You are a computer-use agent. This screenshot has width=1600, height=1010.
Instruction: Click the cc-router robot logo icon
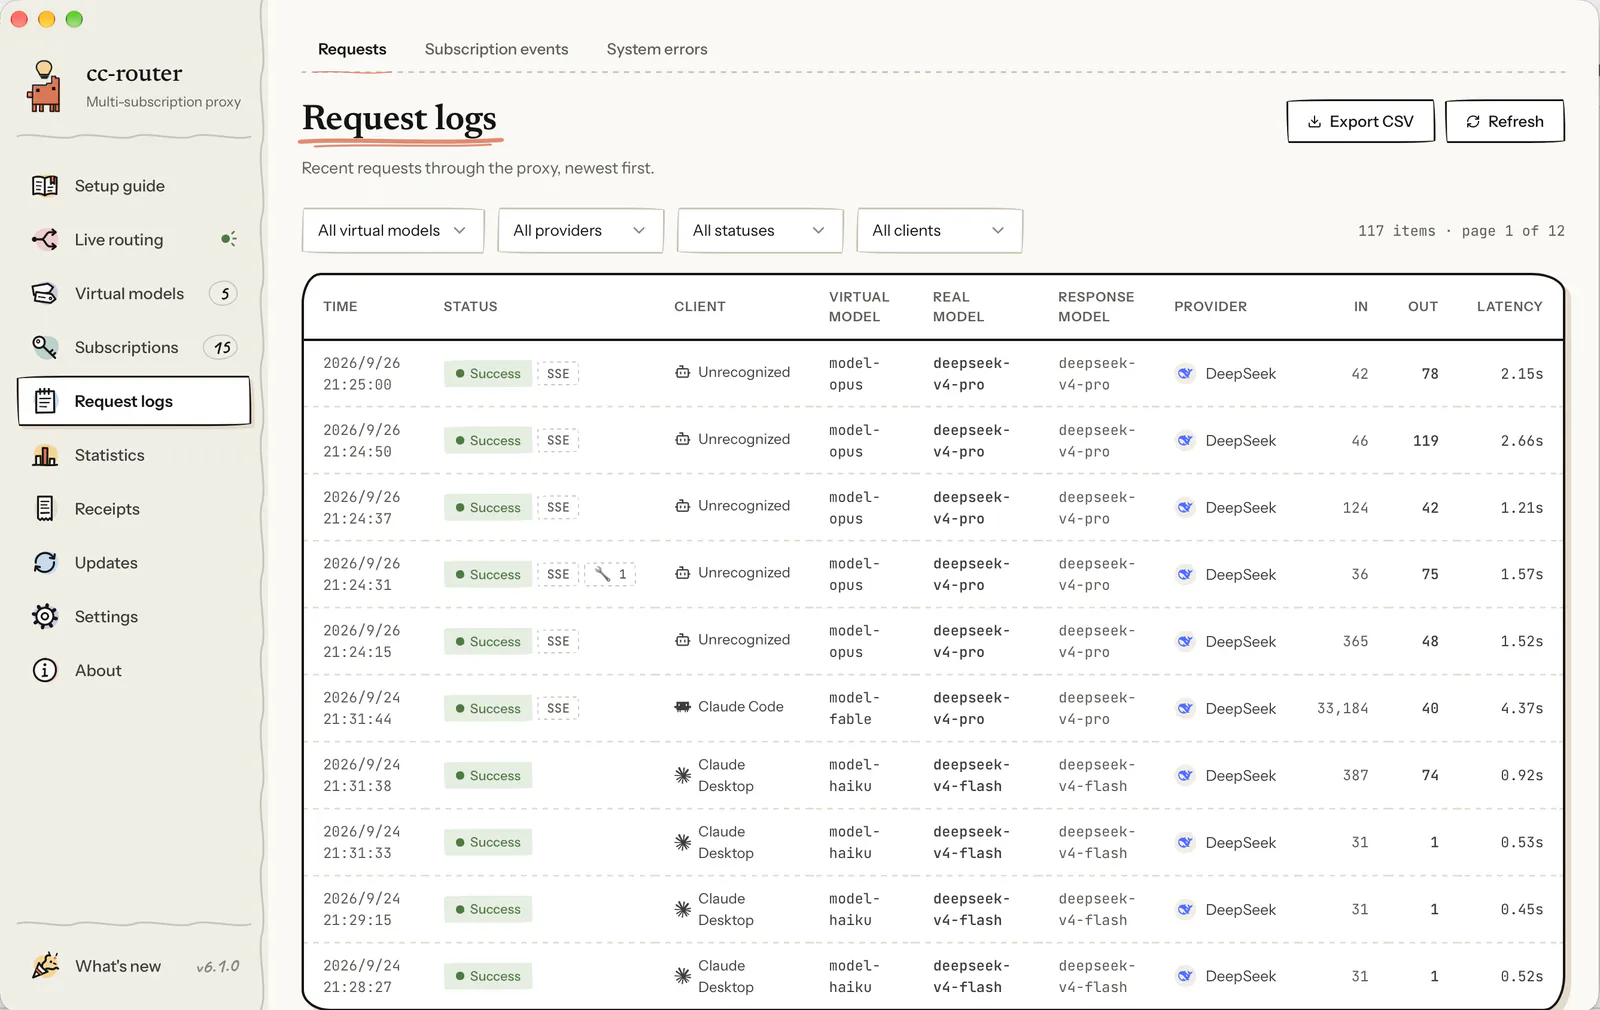(44, 86)
